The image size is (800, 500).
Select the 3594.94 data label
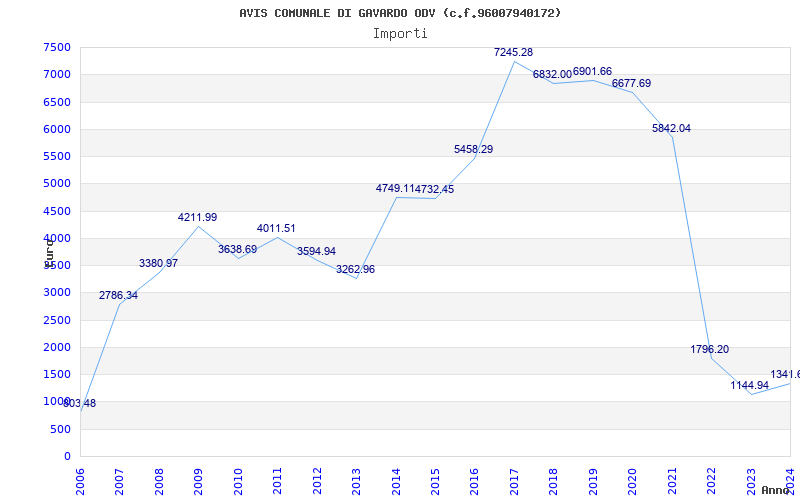click(316, 252)
